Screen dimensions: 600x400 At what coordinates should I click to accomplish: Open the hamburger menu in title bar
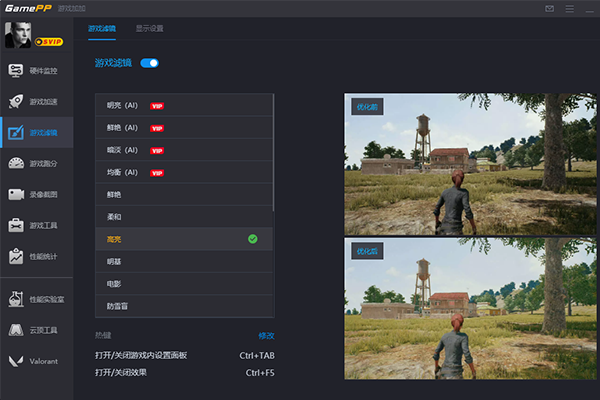coord(569,8)
